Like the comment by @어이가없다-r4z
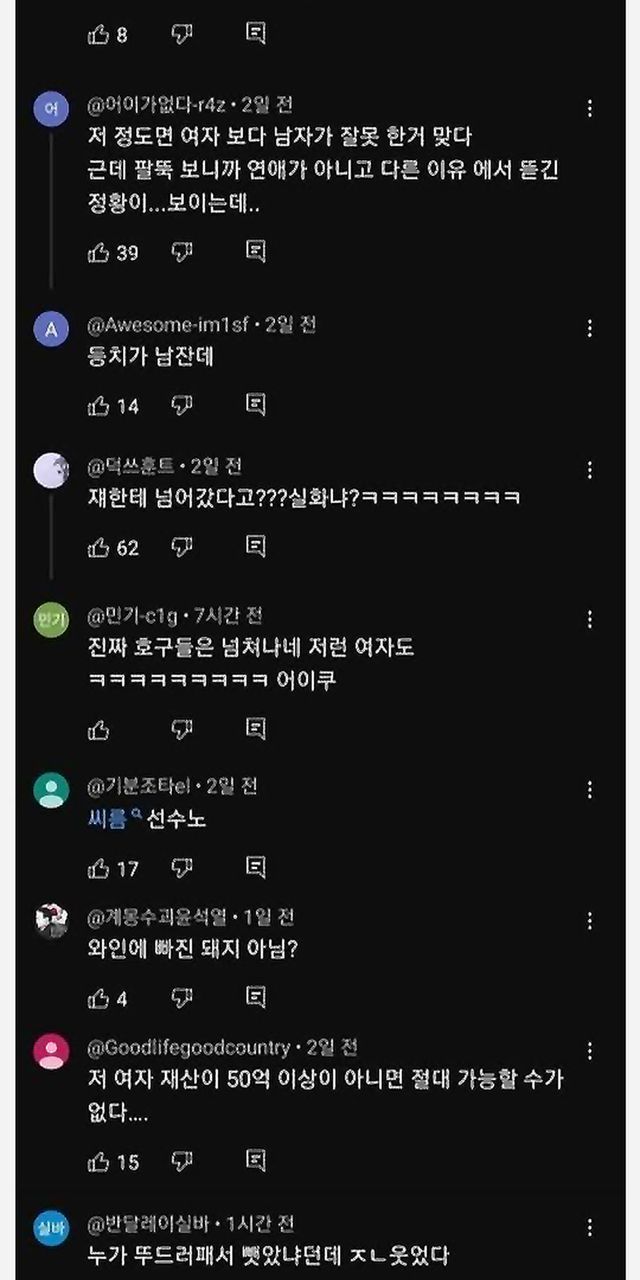 coord(99,252)
